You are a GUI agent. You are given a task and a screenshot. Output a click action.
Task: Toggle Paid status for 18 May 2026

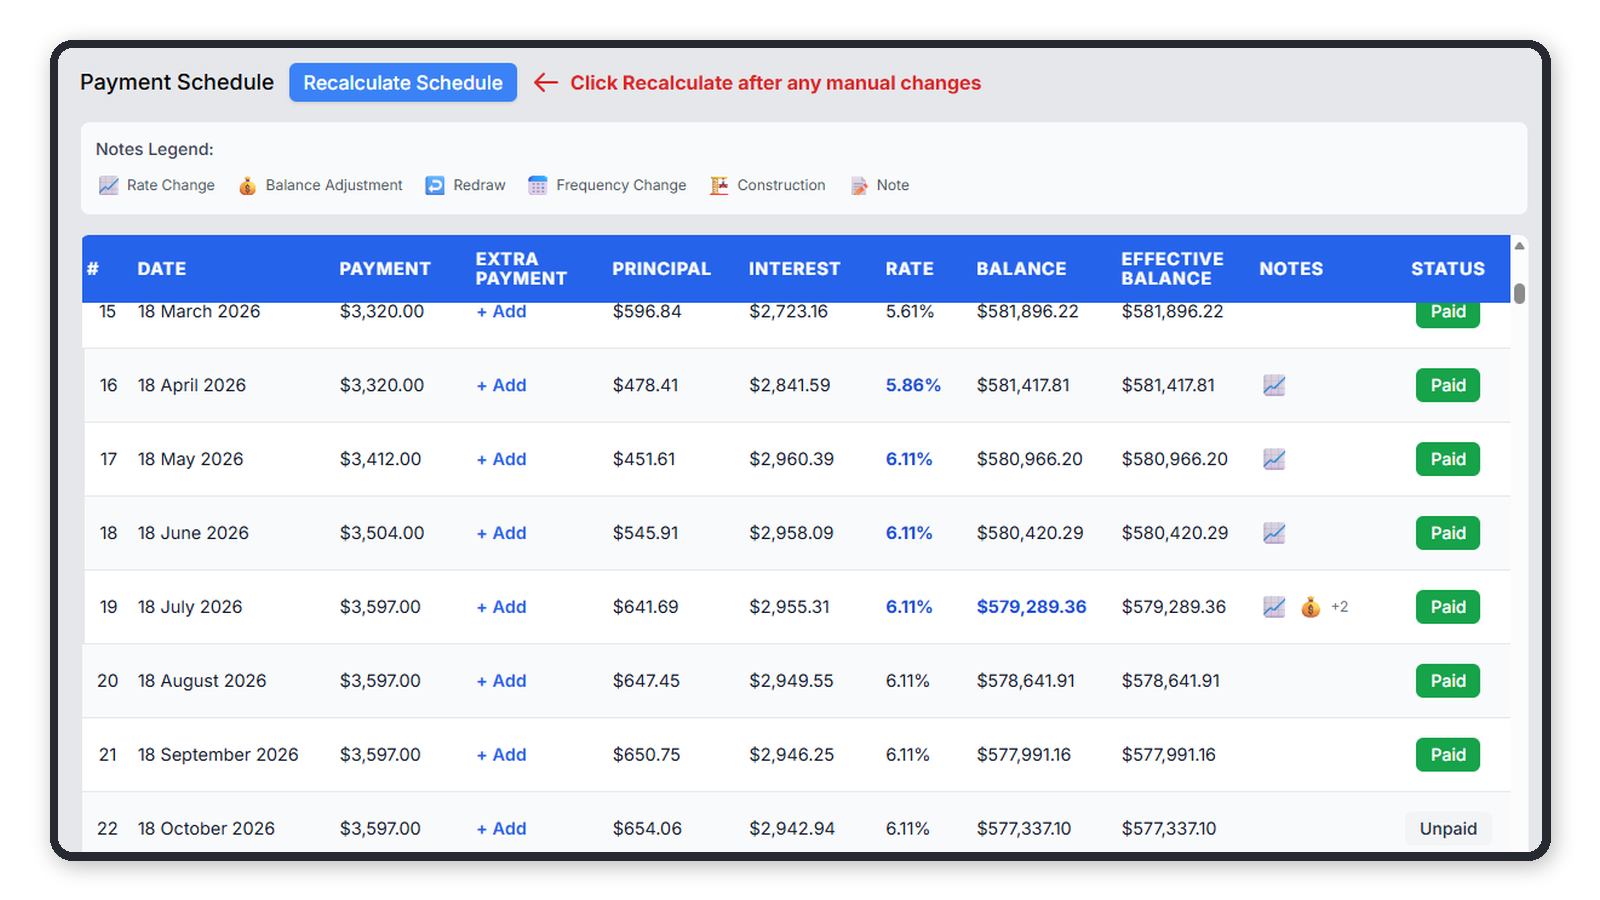coord(1448,459)
